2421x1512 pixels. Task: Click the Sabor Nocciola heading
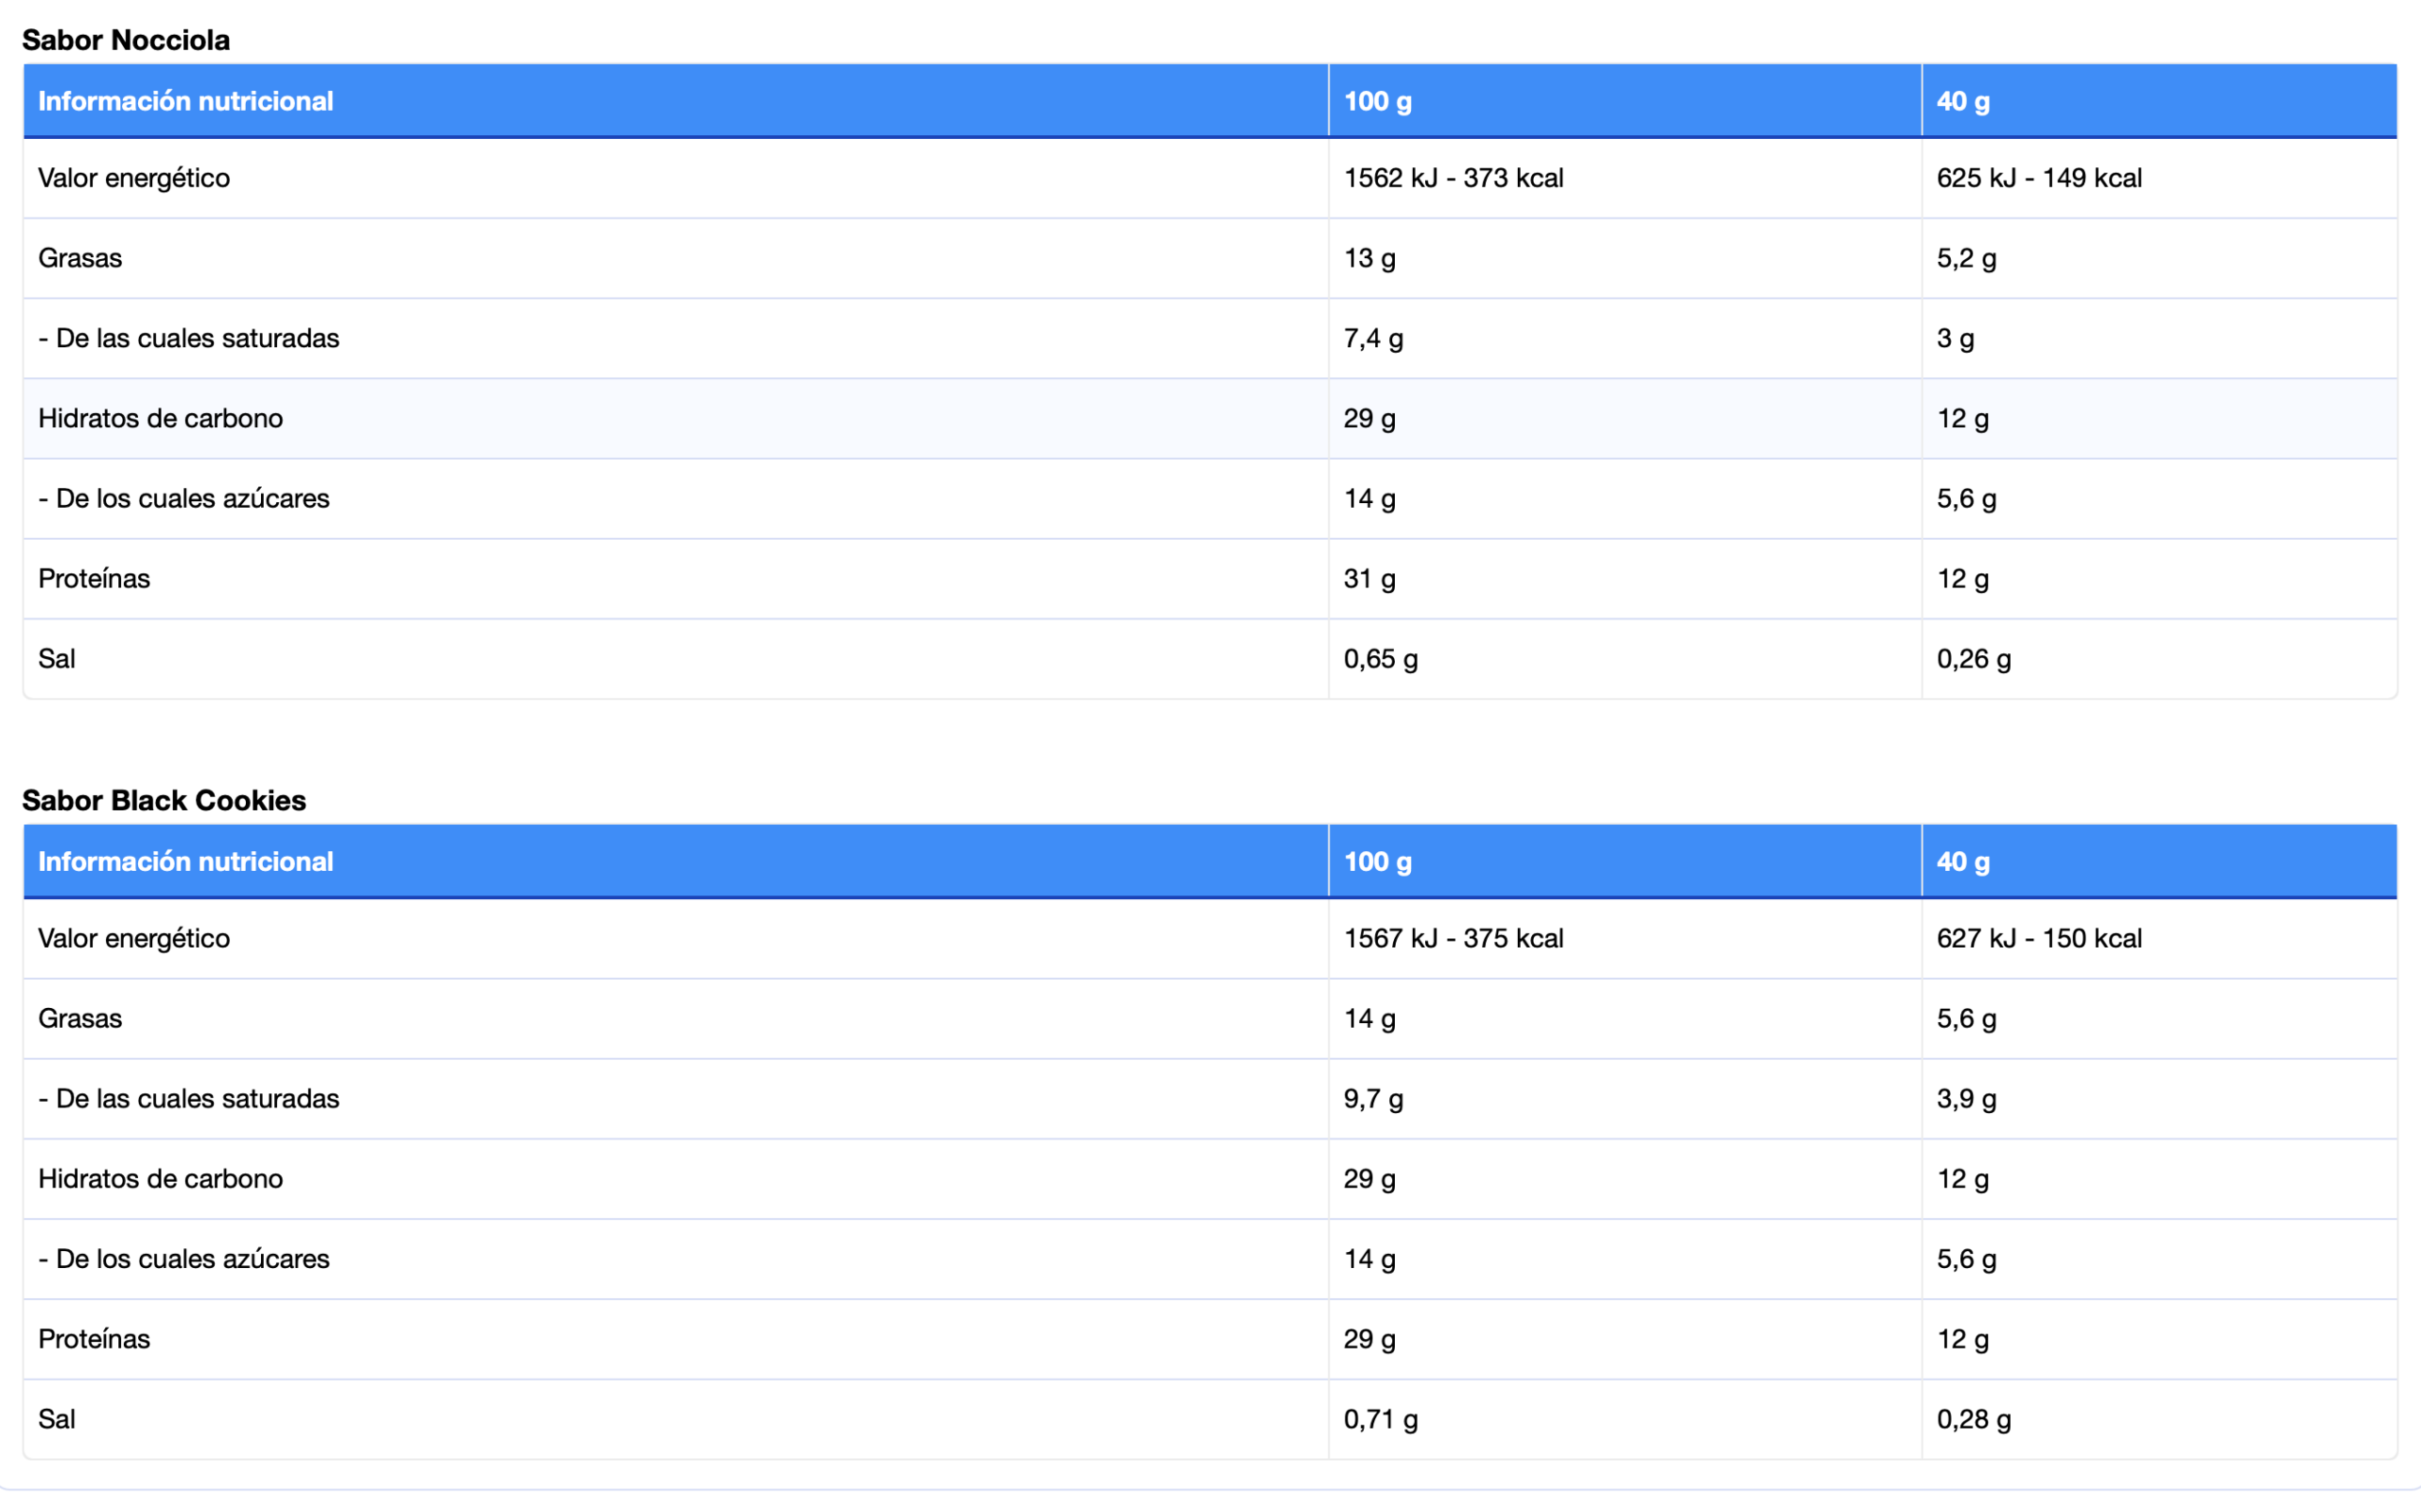pyautogui.click(x=126, y=40)
